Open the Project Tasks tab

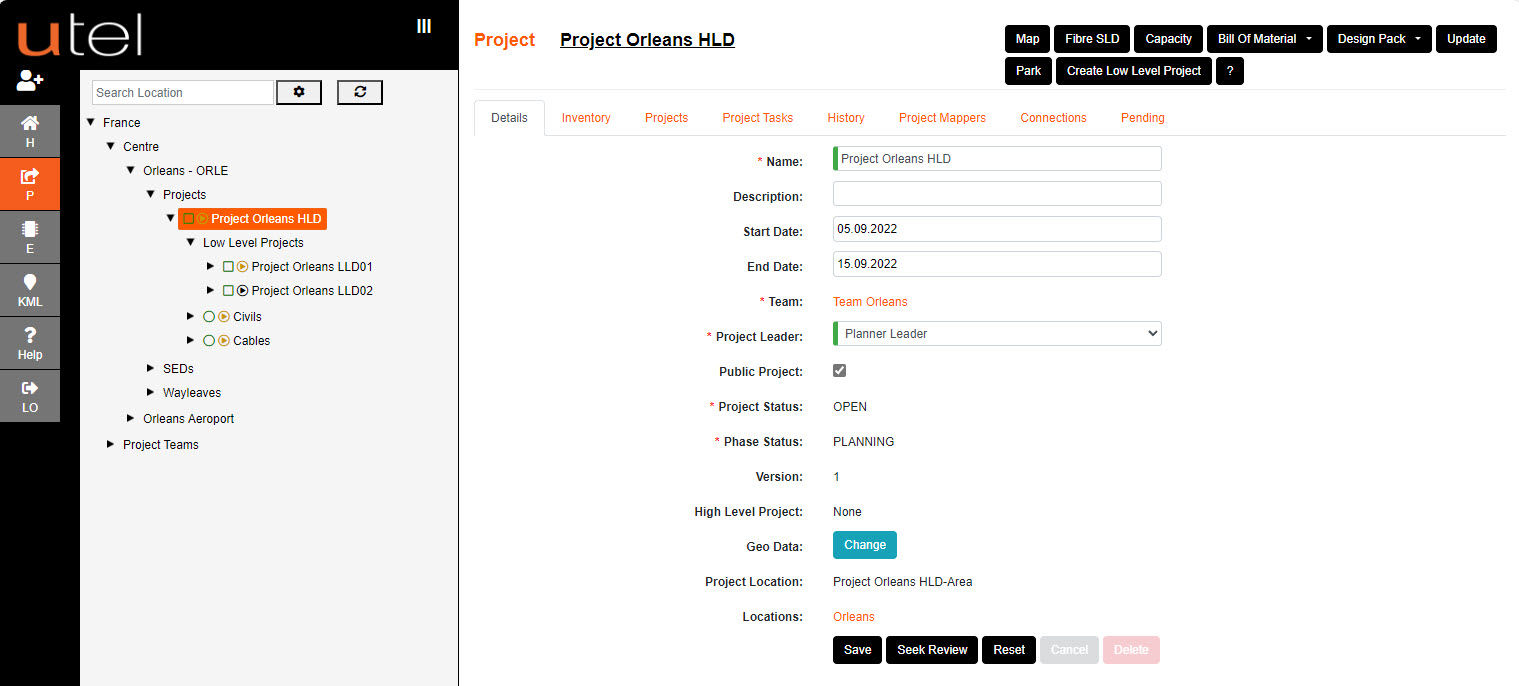(x=757, y=117)
